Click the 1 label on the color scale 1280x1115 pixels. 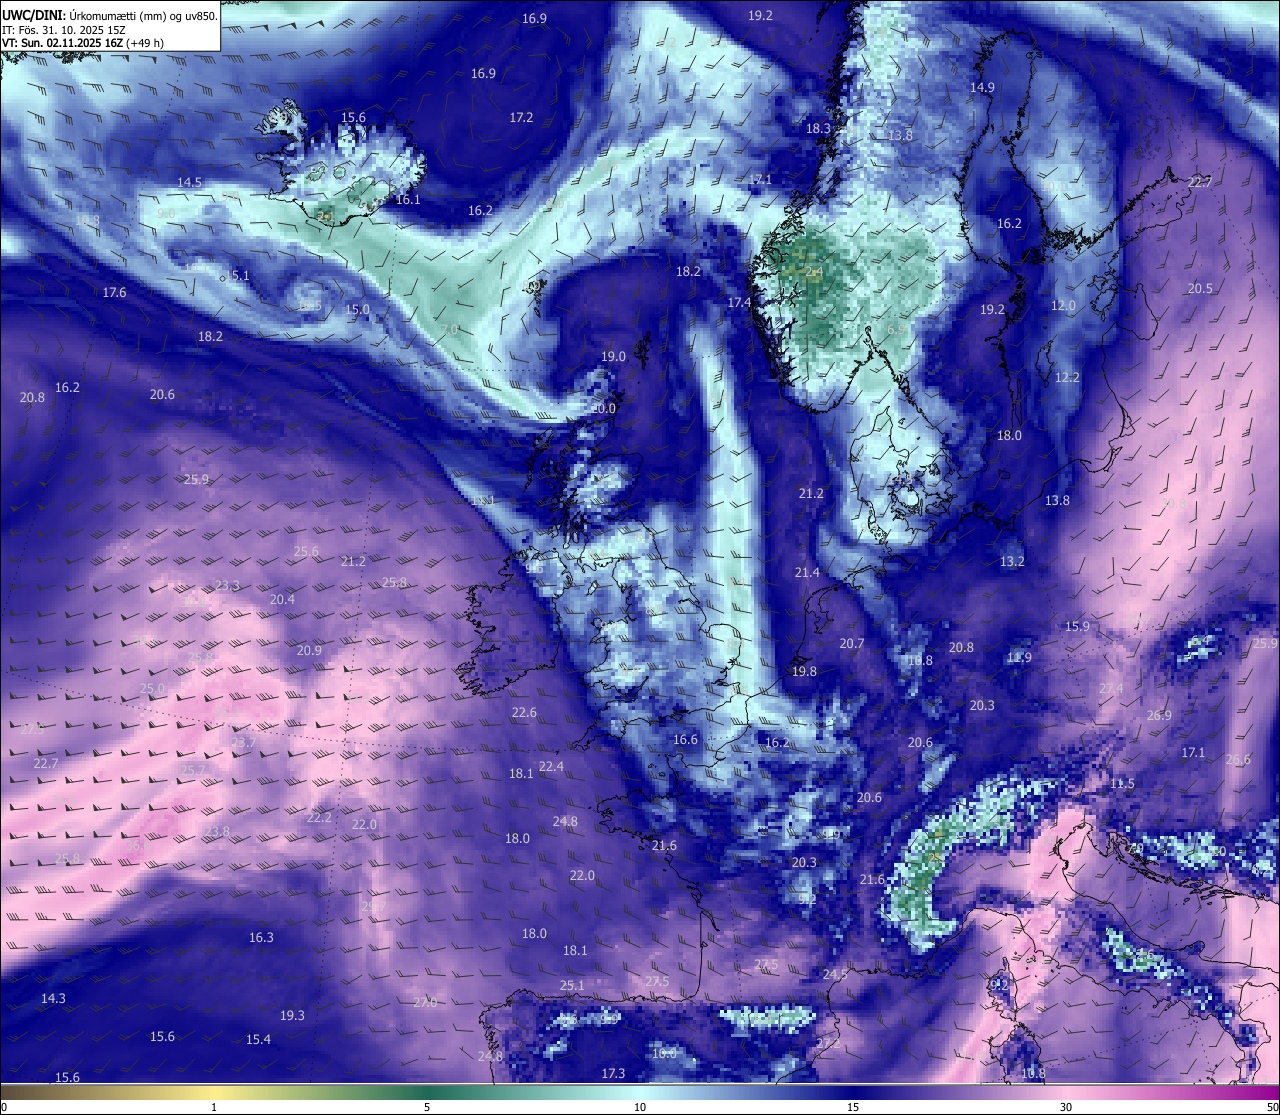(x=214, y=1107)
